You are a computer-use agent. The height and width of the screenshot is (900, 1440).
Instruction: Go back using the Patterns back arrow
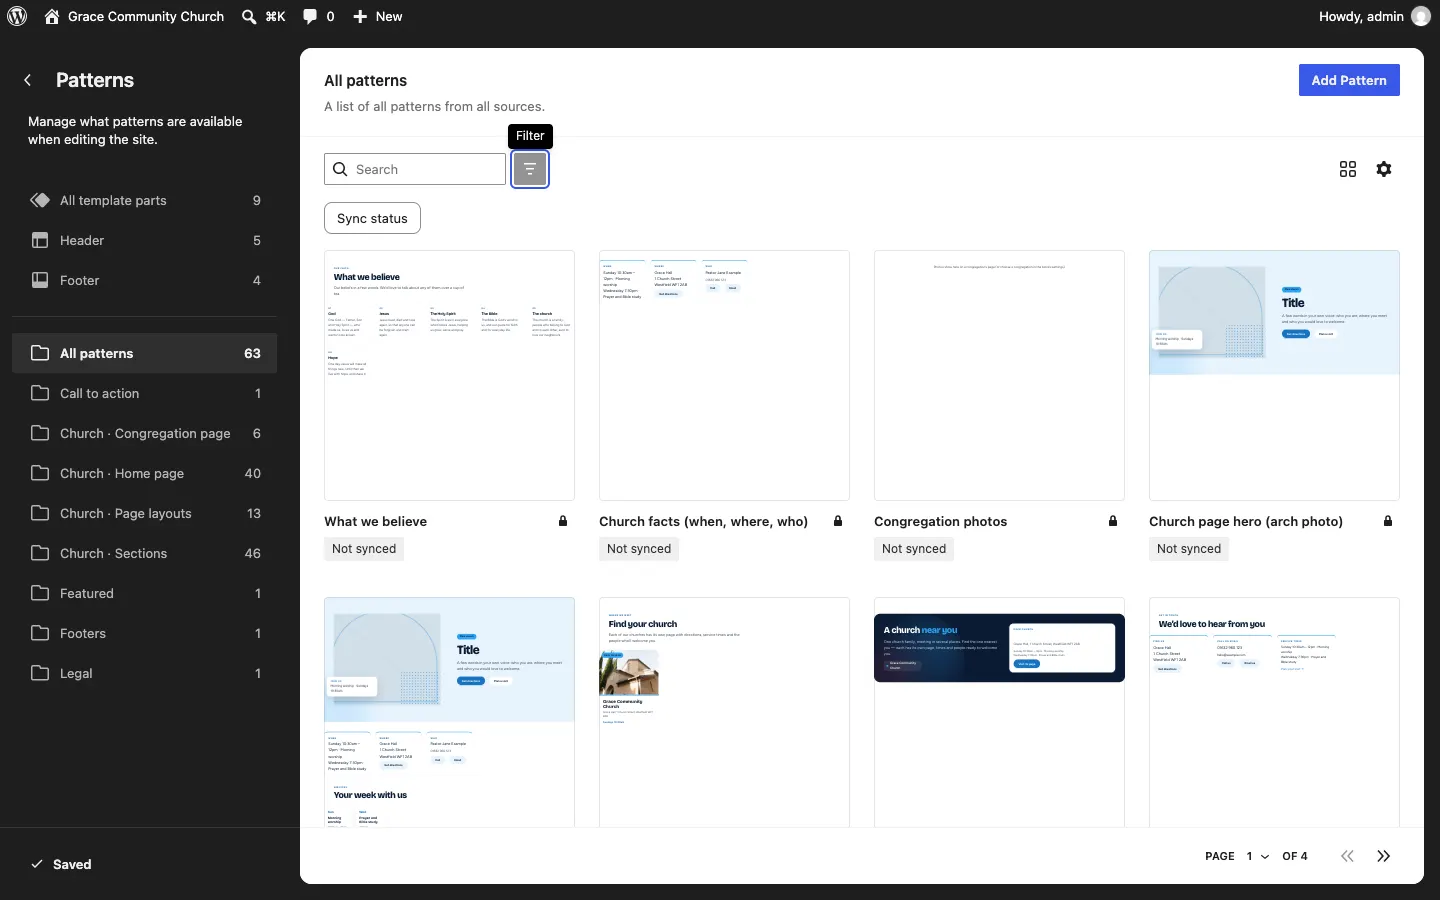pos(28,80)
